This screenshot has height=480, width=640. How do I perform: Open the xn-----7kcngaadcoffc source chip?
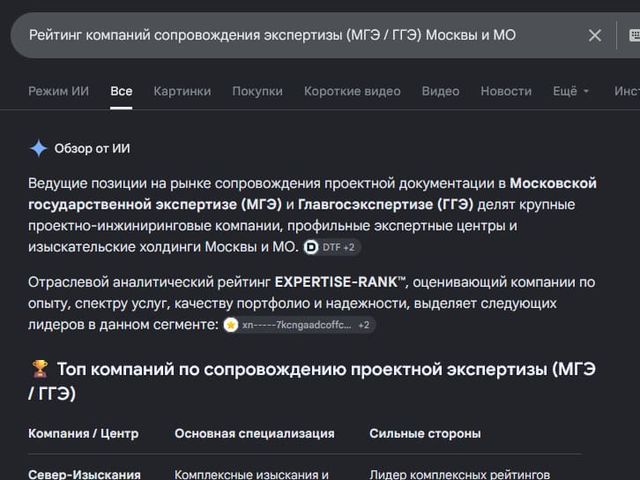click(299, 325)
